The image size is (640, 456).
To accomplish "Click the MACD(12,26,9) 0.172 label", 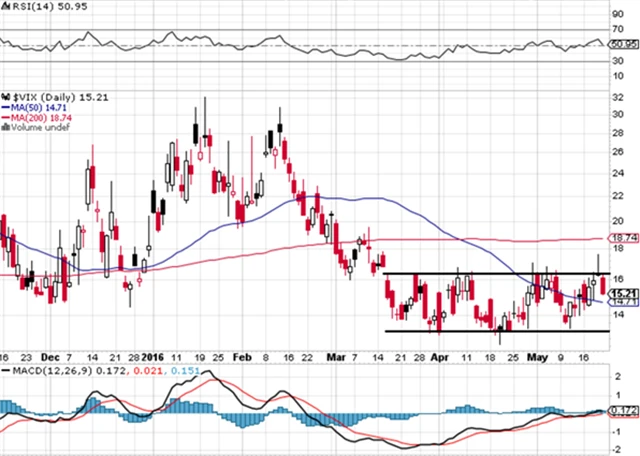I will coord(68,371).
